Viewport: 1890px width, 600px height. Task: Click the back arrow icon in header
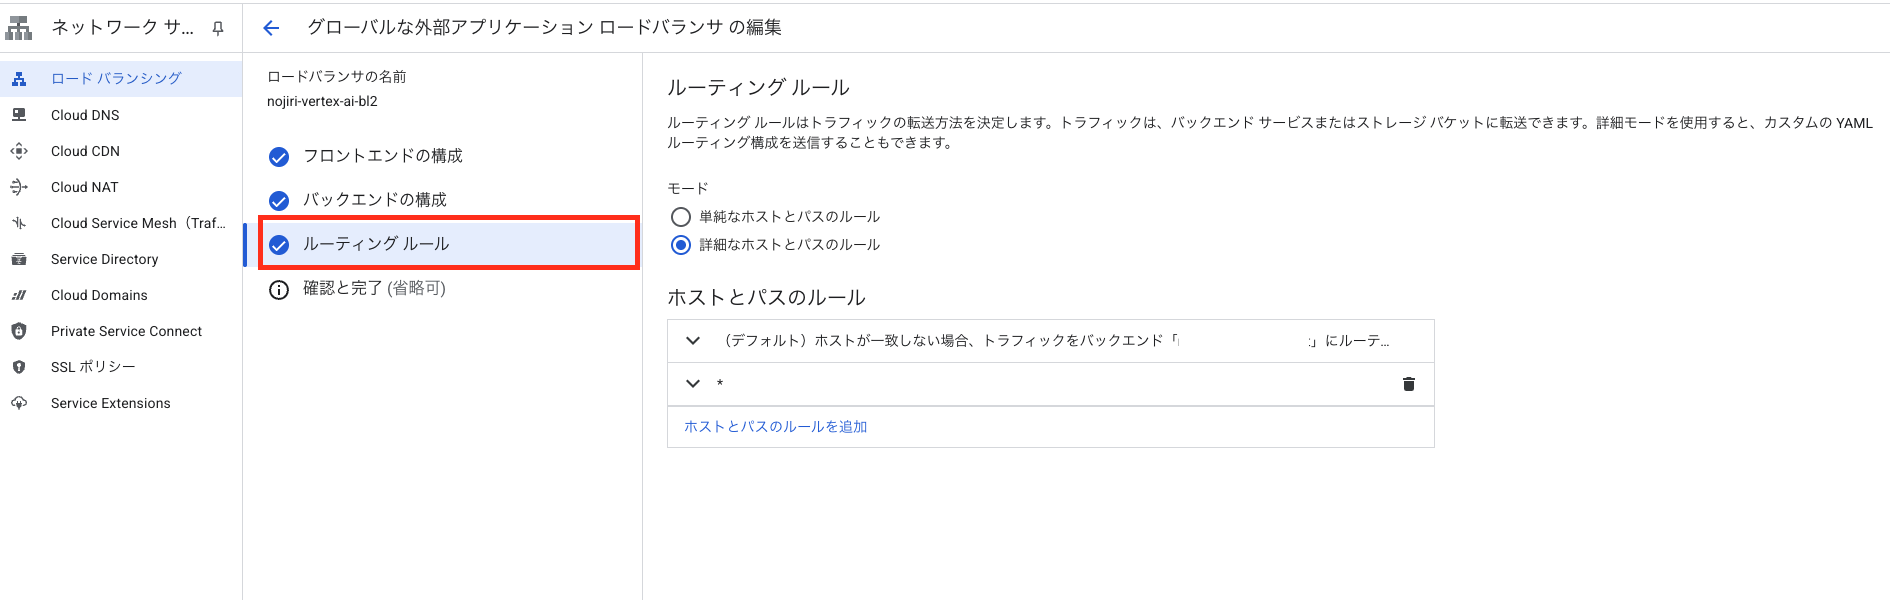click(x=271, y=28)
